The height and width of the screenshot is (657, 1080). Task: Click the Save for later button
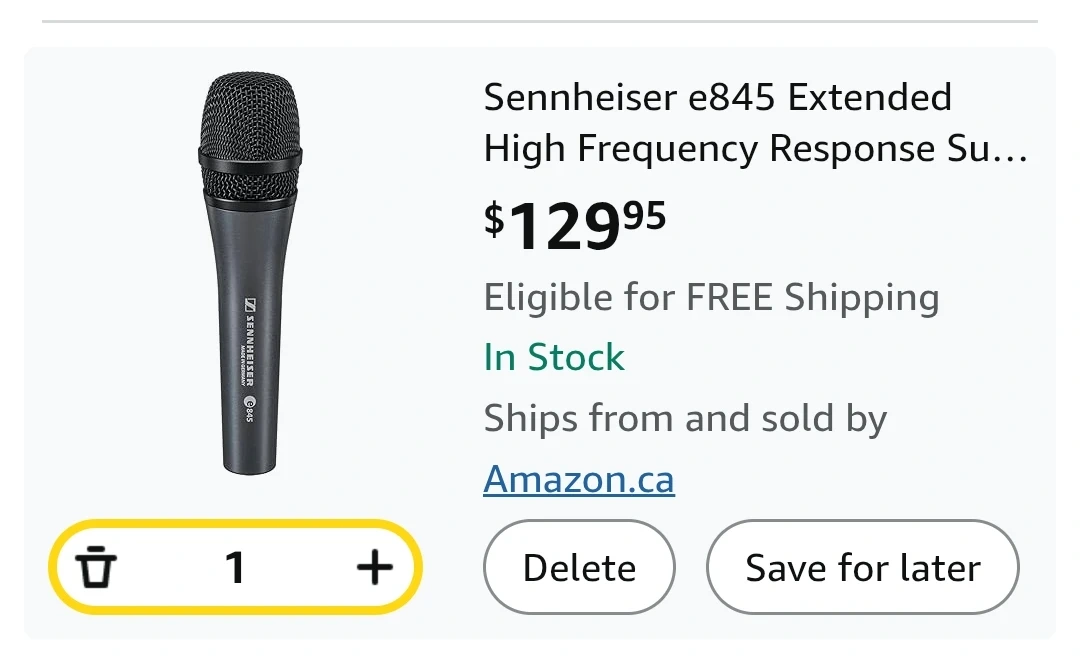[x=862, y=567]
